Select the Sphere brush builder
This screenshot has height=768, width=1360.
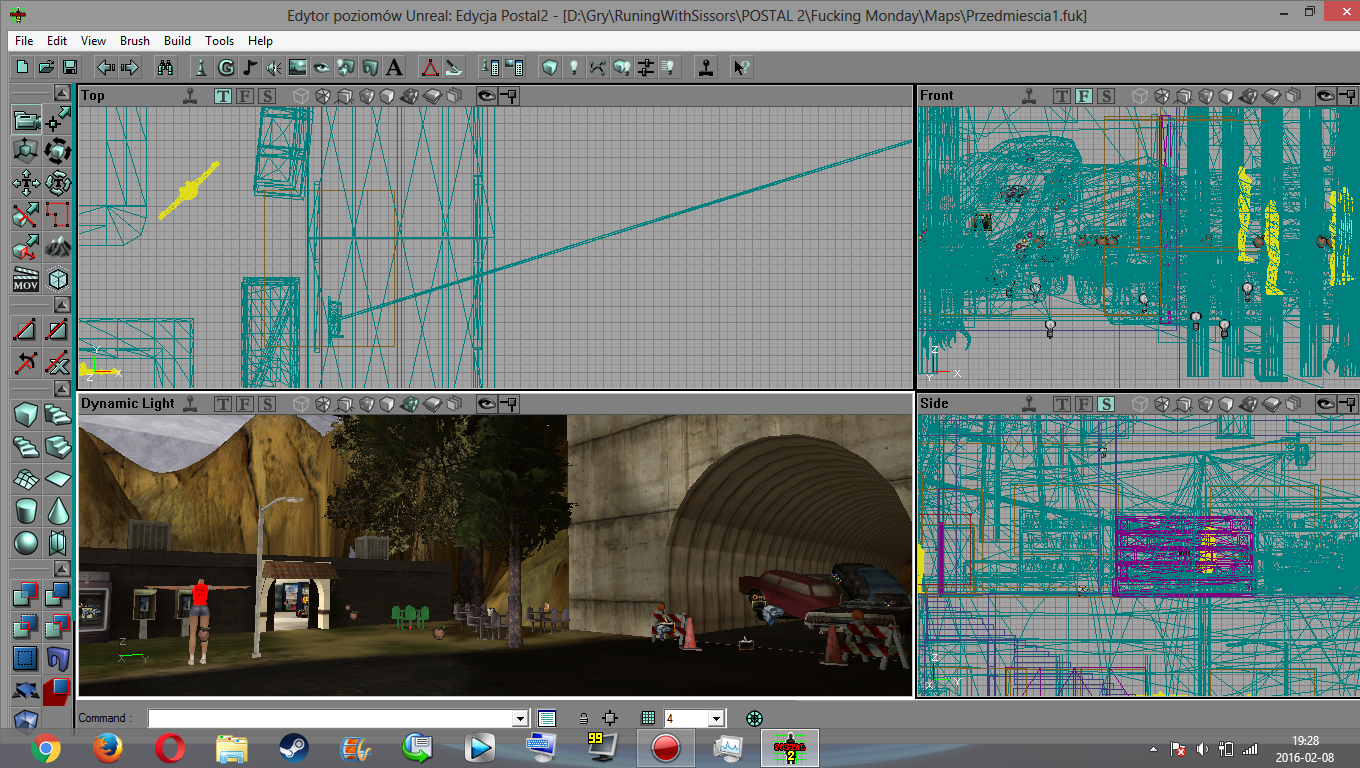(26, 543)
